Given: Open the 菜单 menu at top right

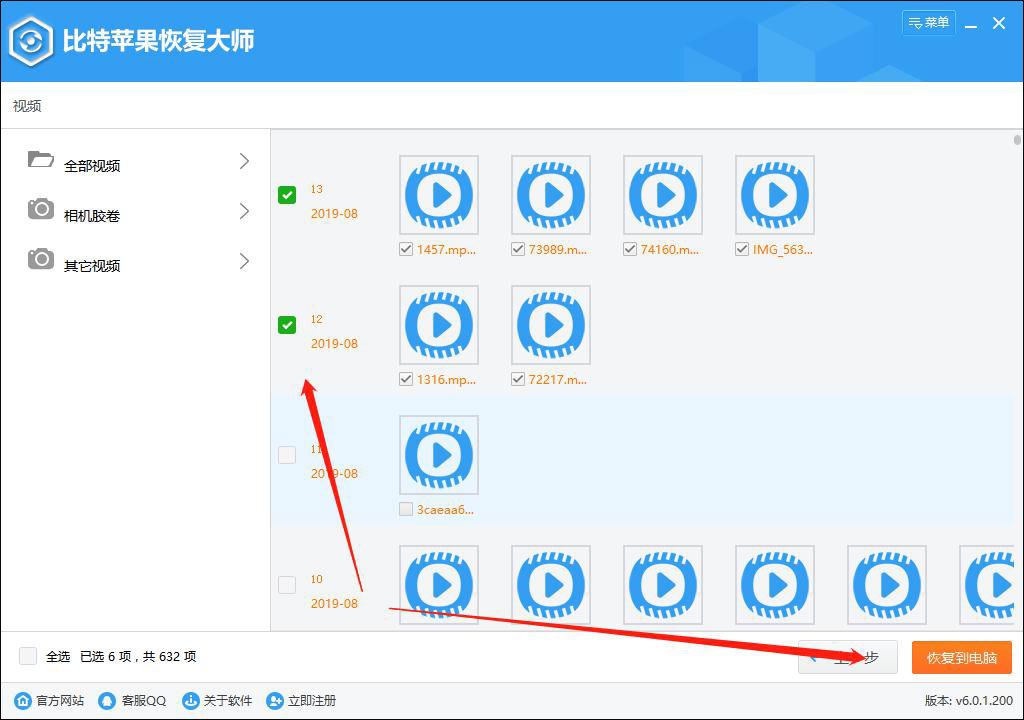Looking at the screenshot, I should 928,22.
